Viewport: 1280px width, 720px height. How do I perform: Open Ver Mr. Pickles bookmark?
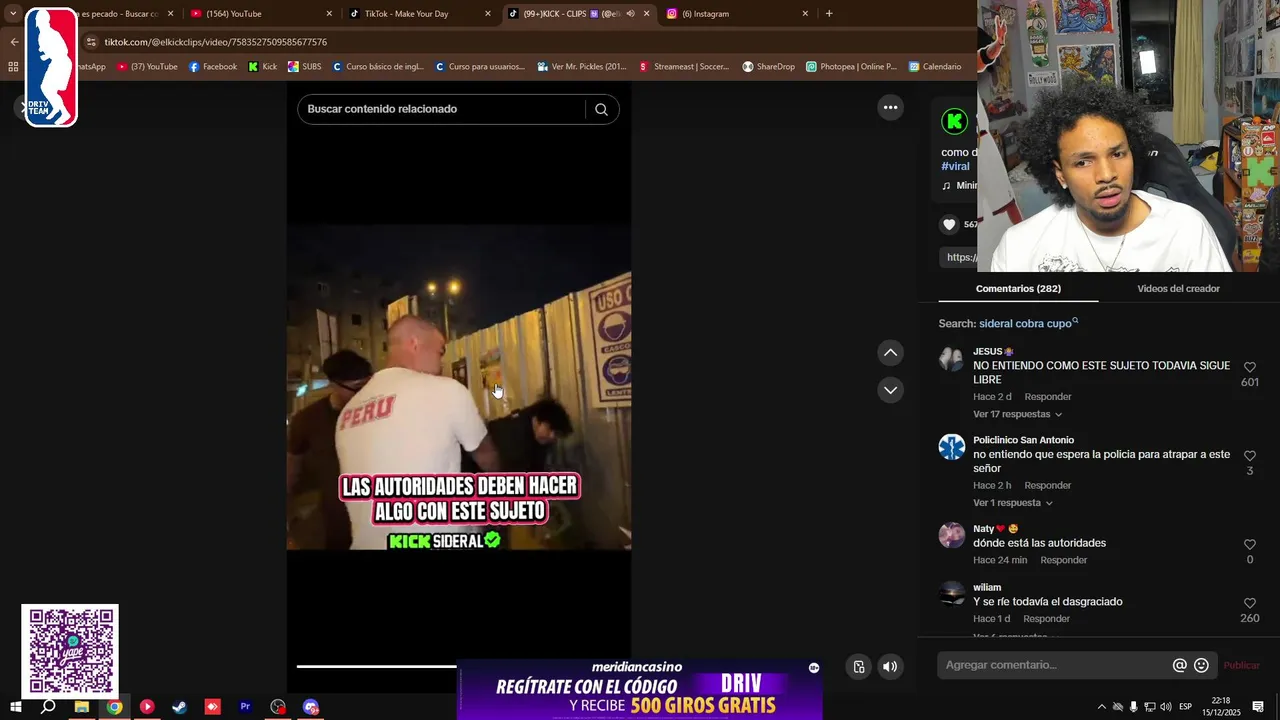pyautogui.click(x=582, y=67)
